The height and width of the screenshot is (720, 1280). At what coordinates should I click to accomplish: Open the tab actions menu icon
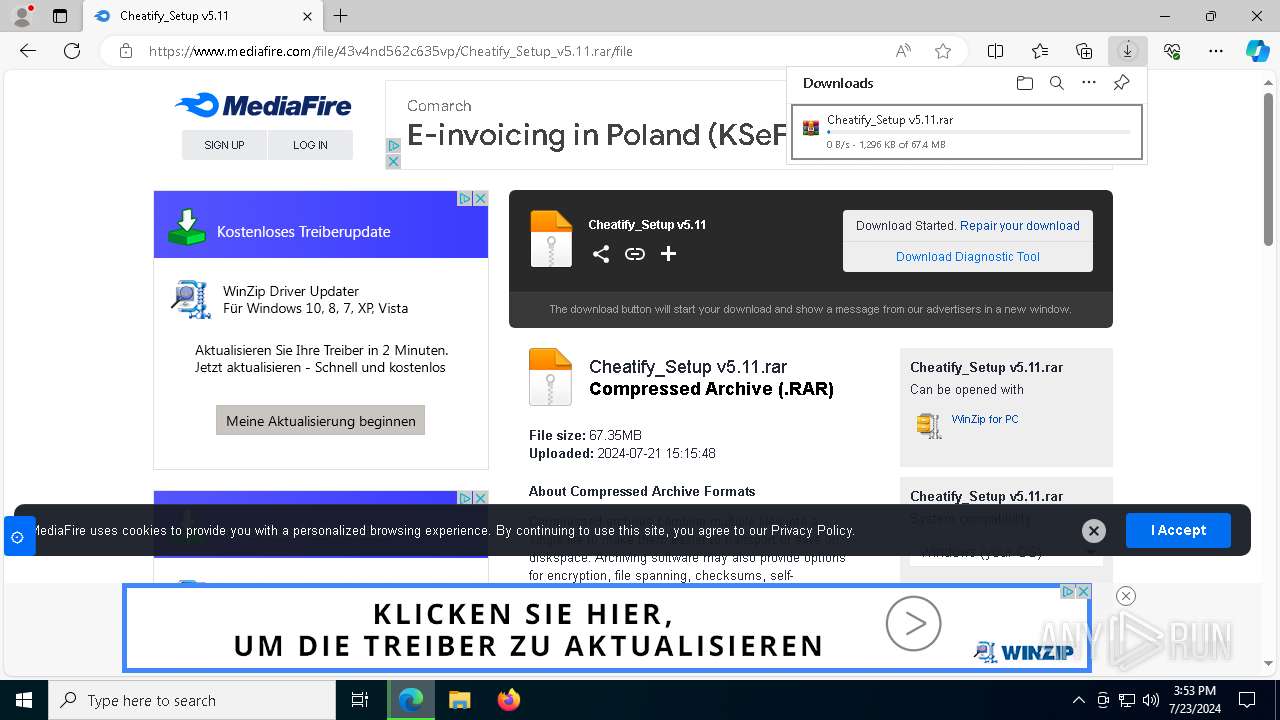click(60, 16)
